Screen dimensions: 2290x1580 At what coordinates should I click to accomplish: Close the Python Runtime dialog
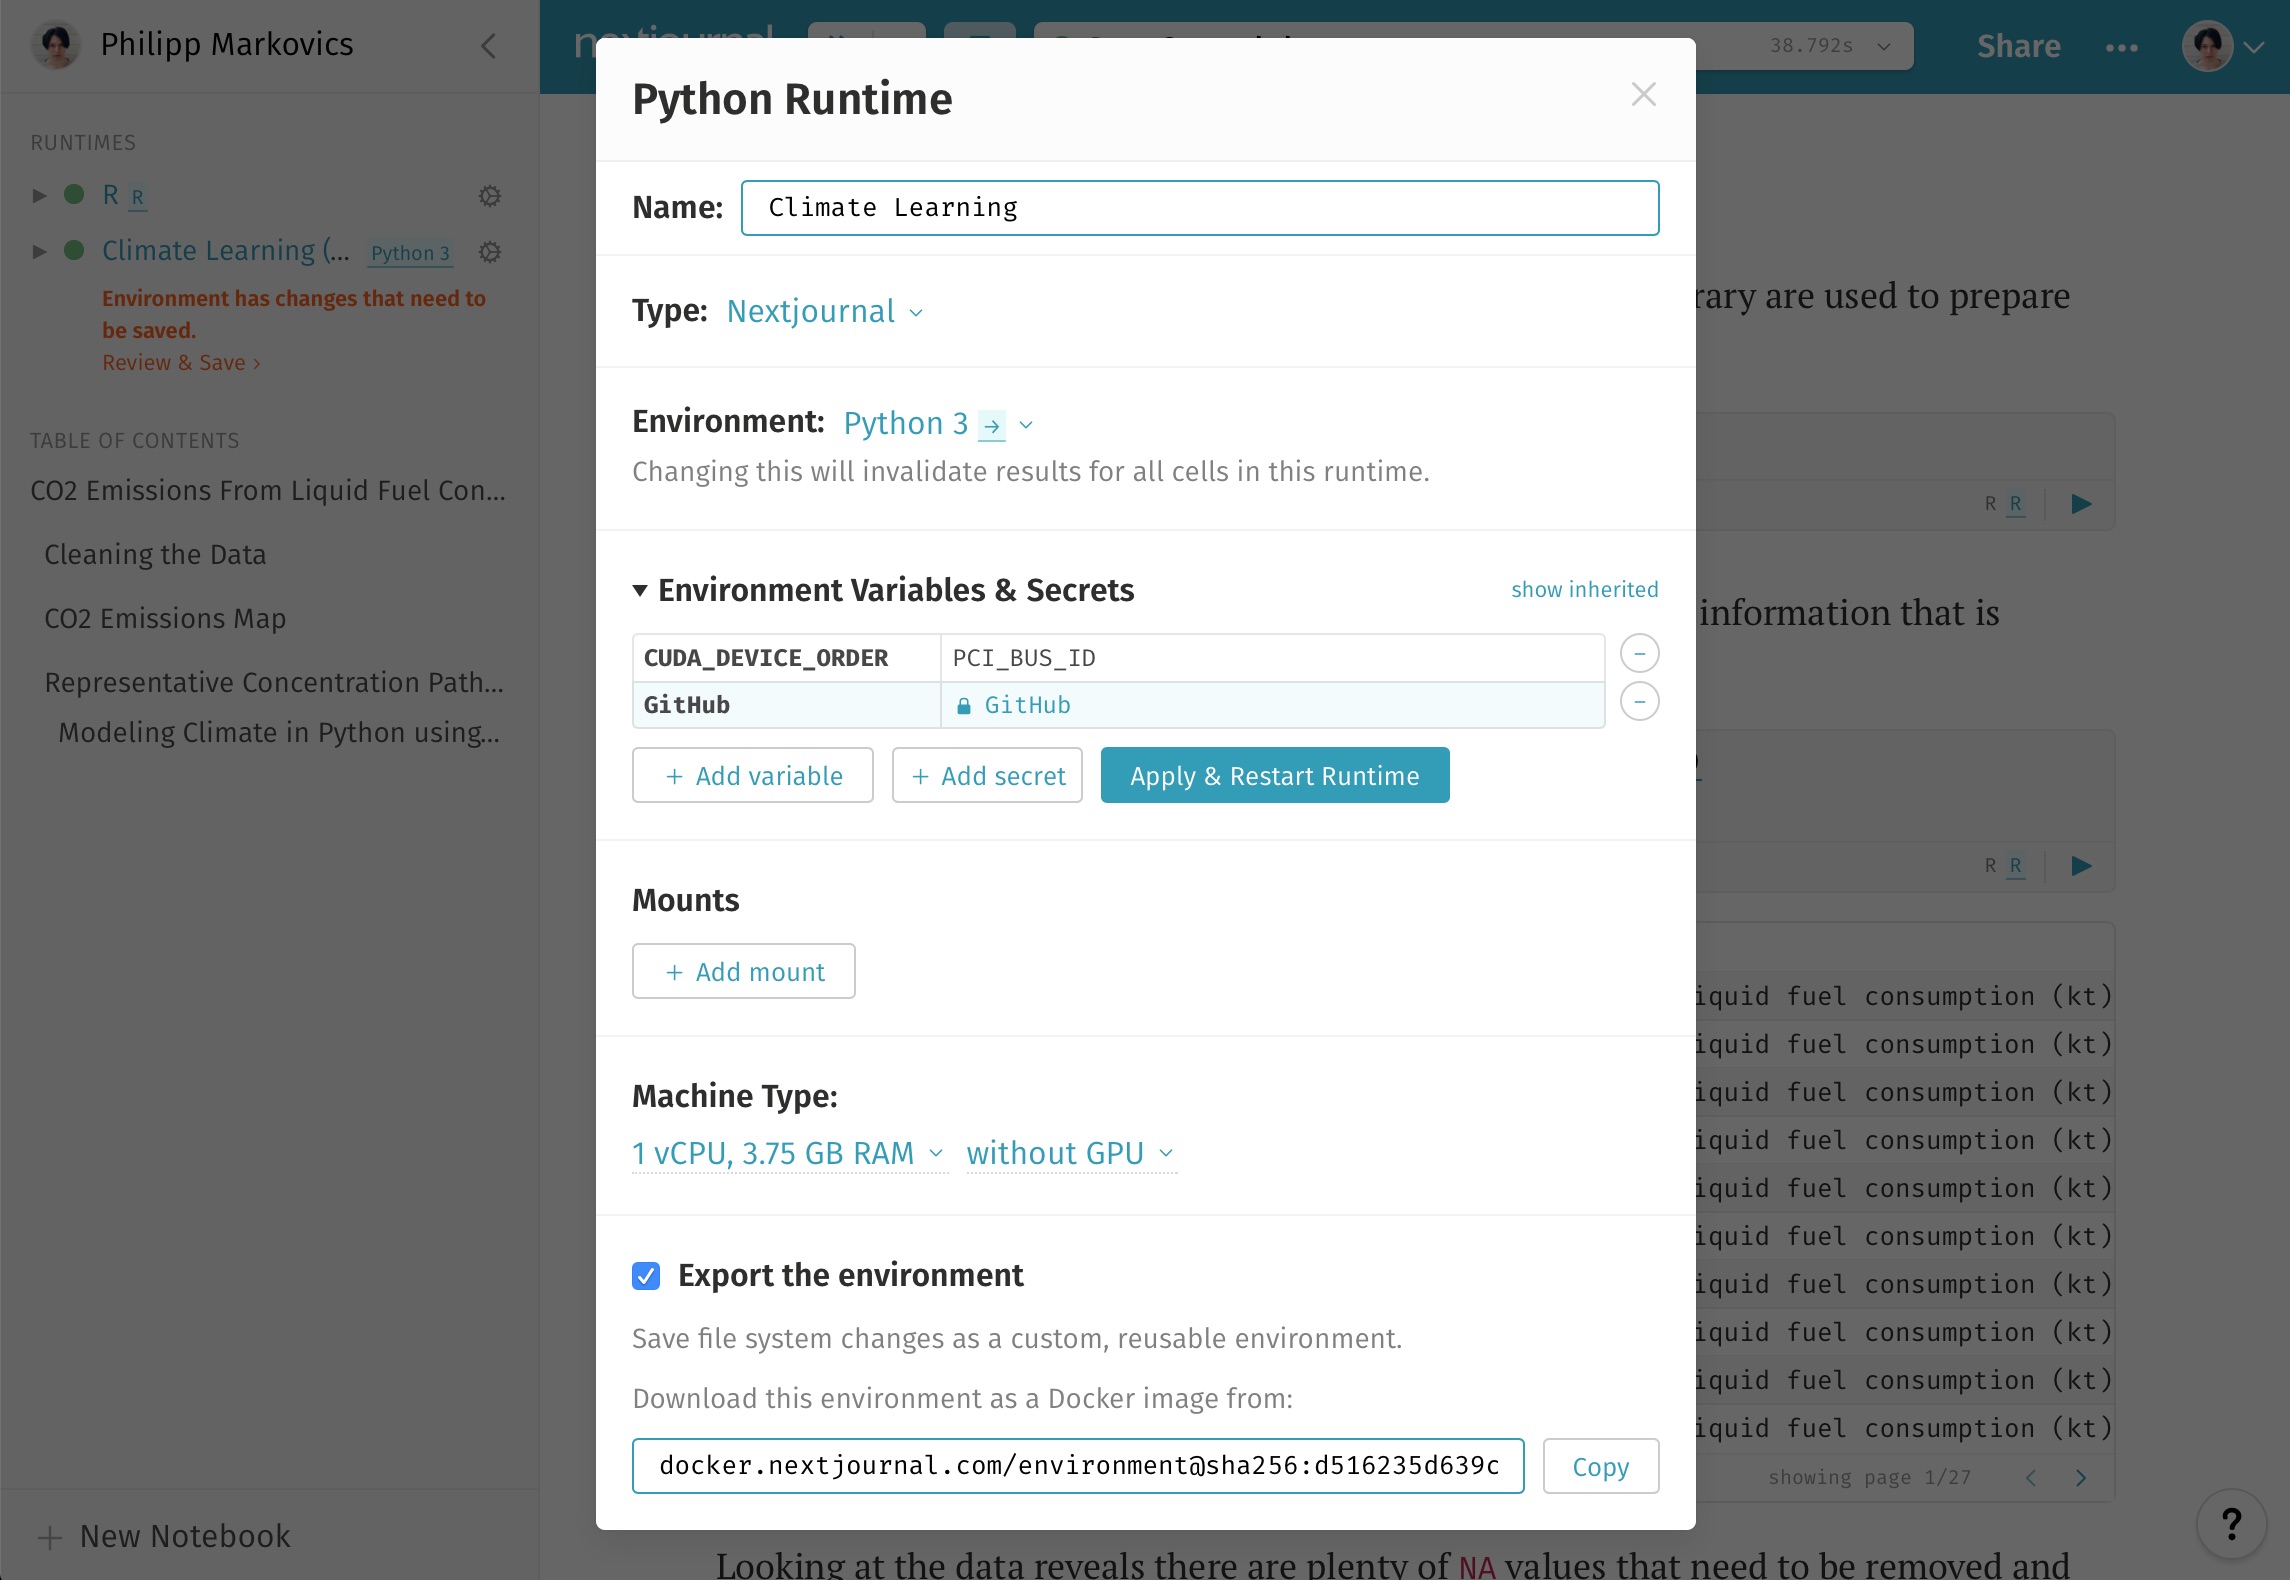point(1643,95)
